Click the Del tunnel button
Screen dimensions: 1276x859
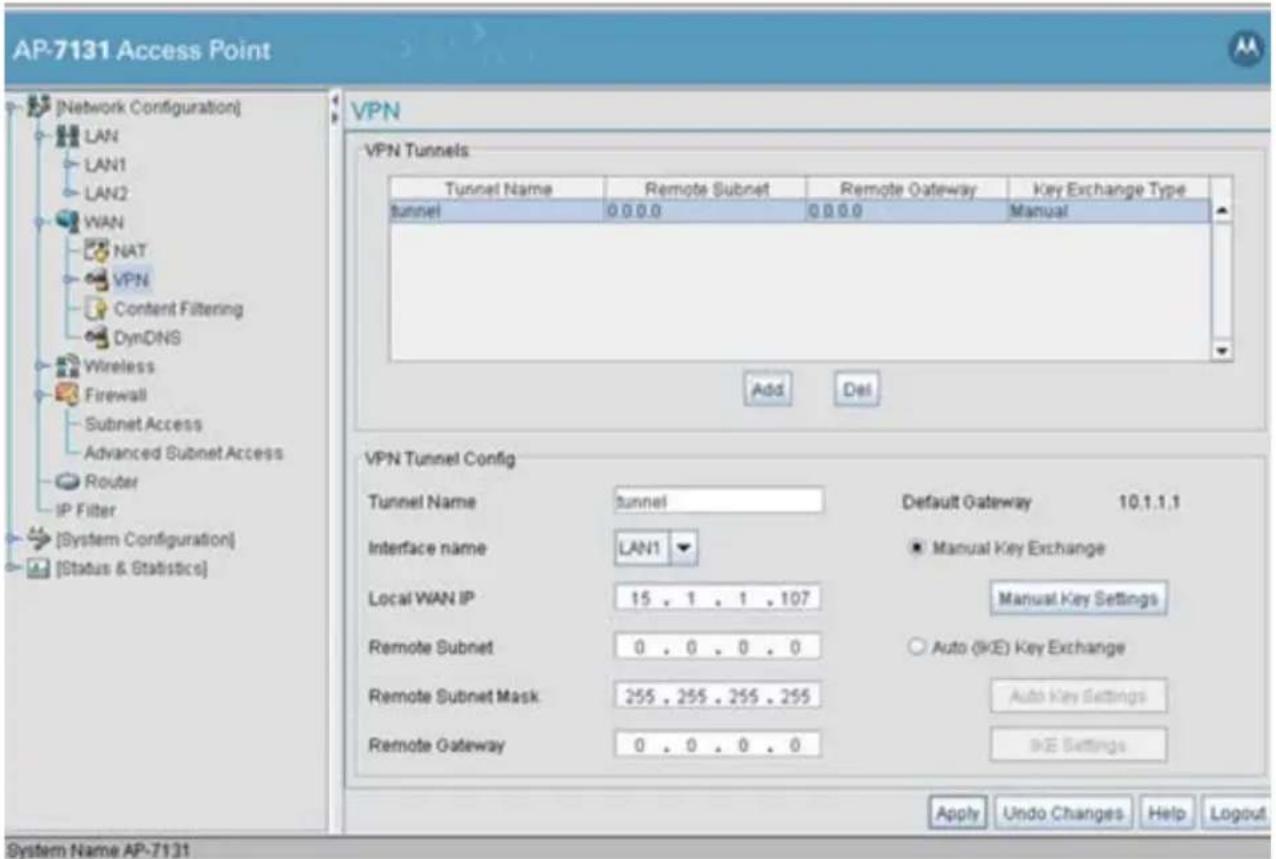click(x=857, y=390)
